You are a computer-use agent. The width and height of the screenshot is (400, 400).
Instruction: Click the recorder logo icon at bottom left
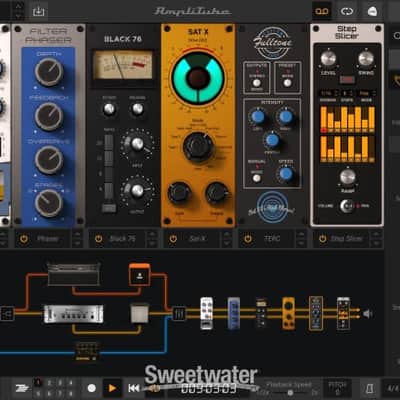pos(22,388)
